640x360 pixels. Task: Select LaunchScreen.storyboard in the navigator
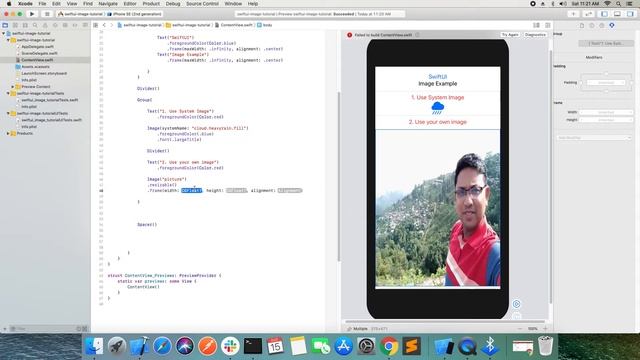click(44, 73)
